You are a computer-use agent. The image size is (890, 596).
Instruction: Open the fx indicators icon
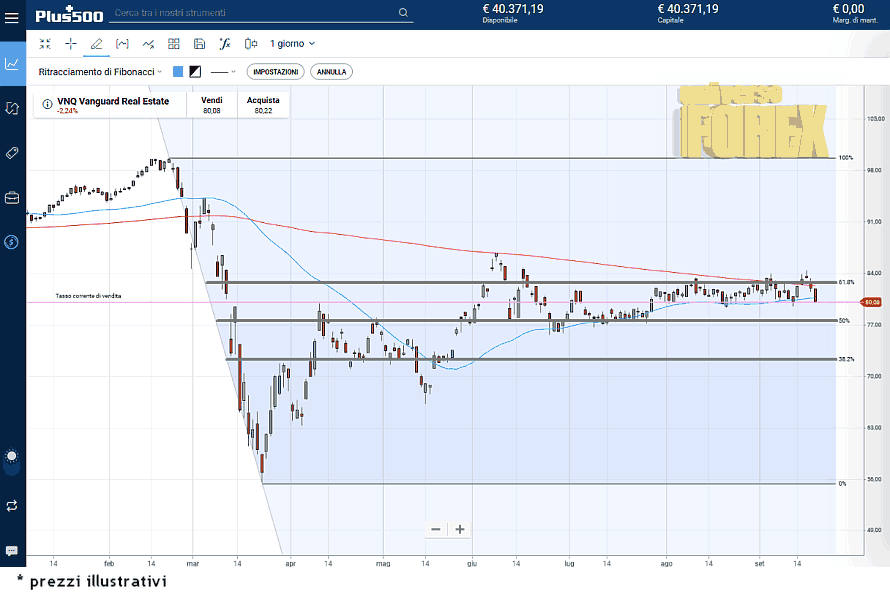pyautogui.click(x=226, y=44)
